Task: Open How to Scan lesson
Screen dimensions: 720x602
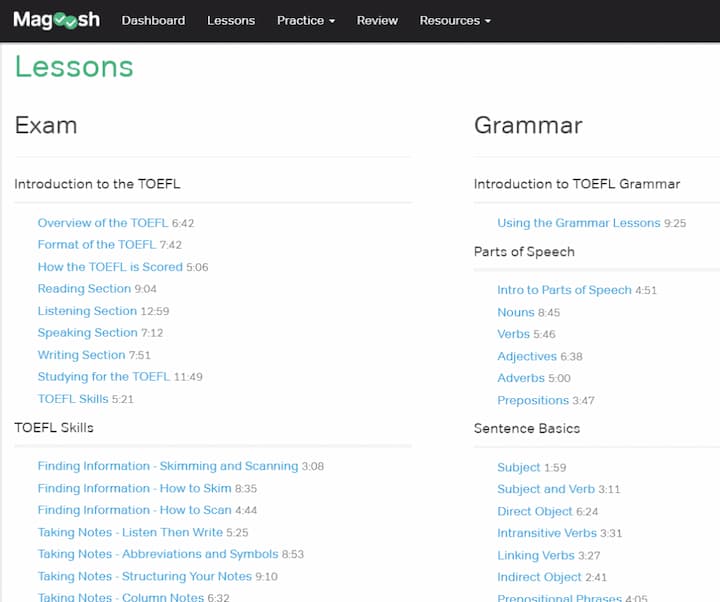Action: click(x=135, y=510)
